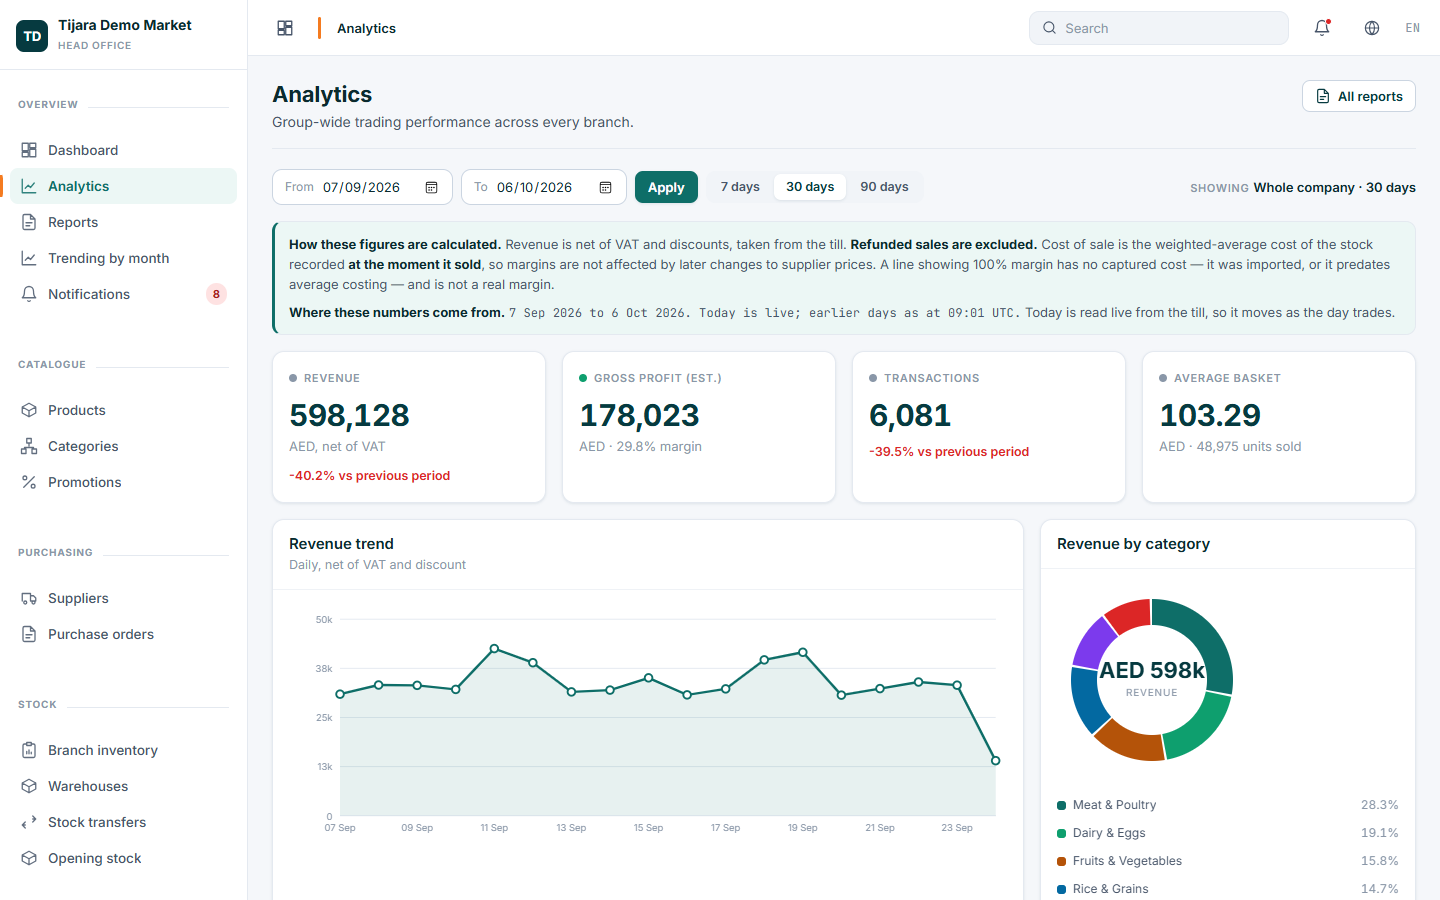
Task: Toggle the sidebar layout icon in header
Action: click(285, 28)
